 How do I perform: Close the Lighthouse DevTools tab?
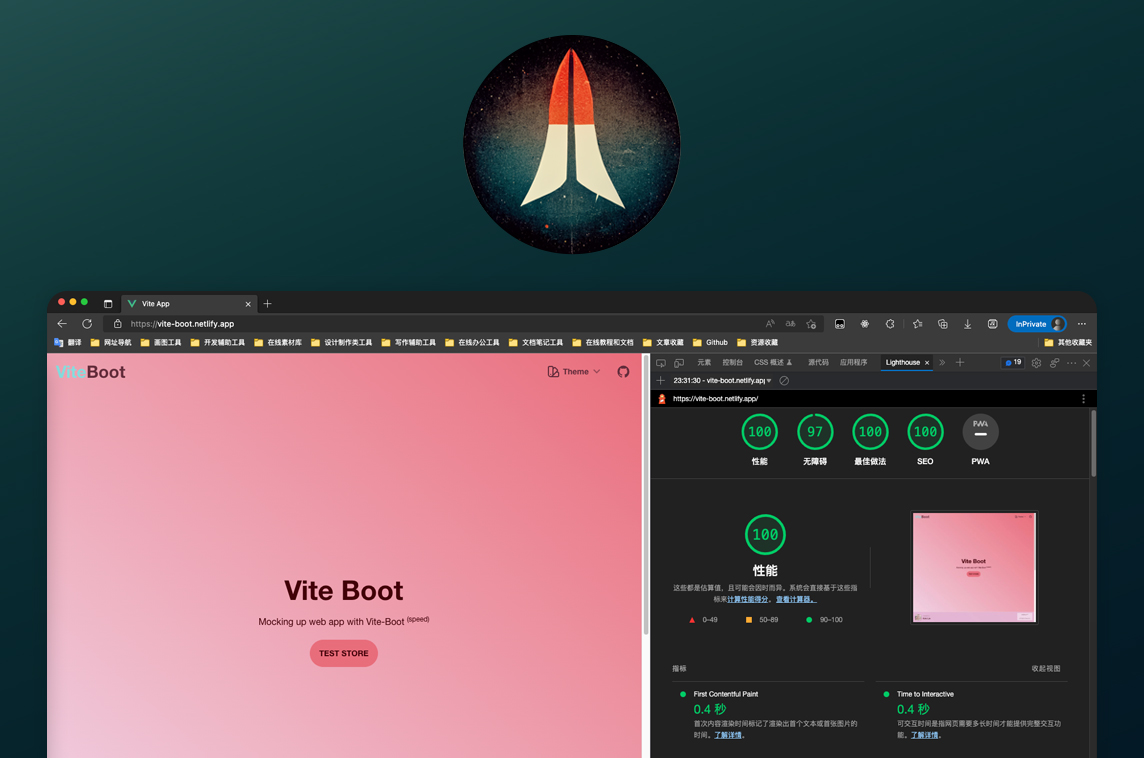point(927,363)
